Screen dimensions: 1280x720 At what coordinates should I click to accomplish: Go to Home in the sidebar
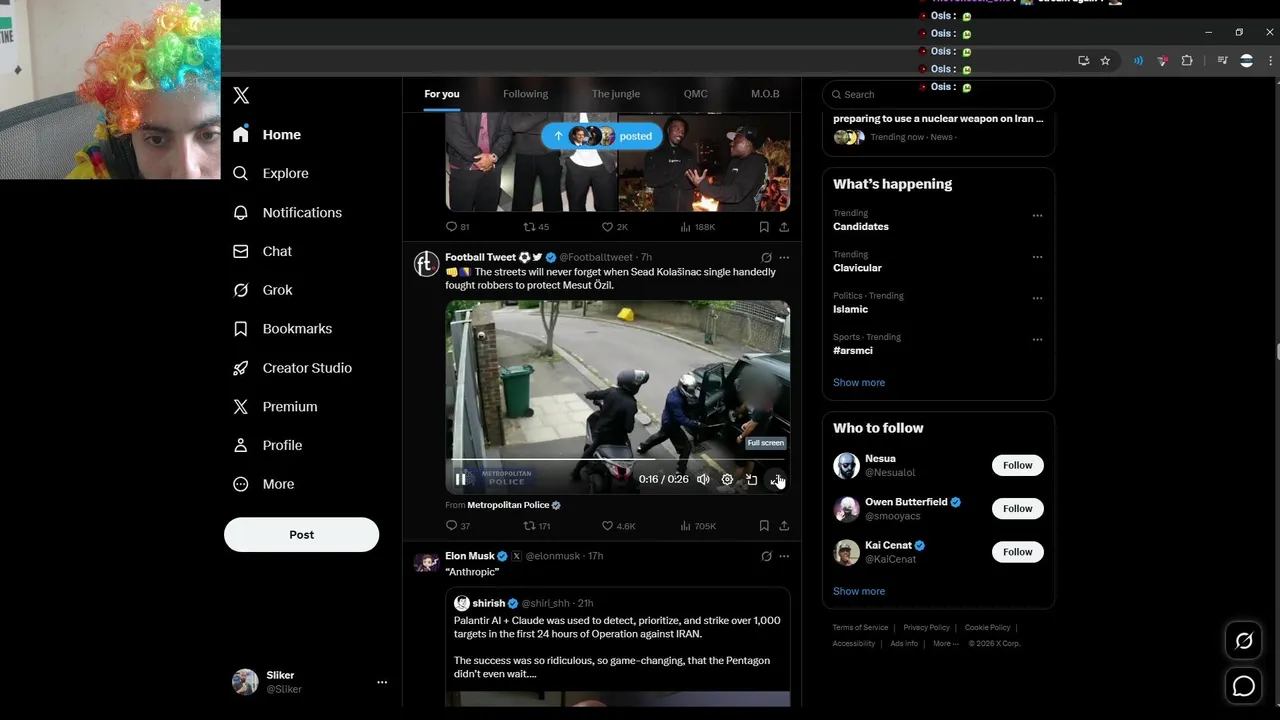pos(267,134)
